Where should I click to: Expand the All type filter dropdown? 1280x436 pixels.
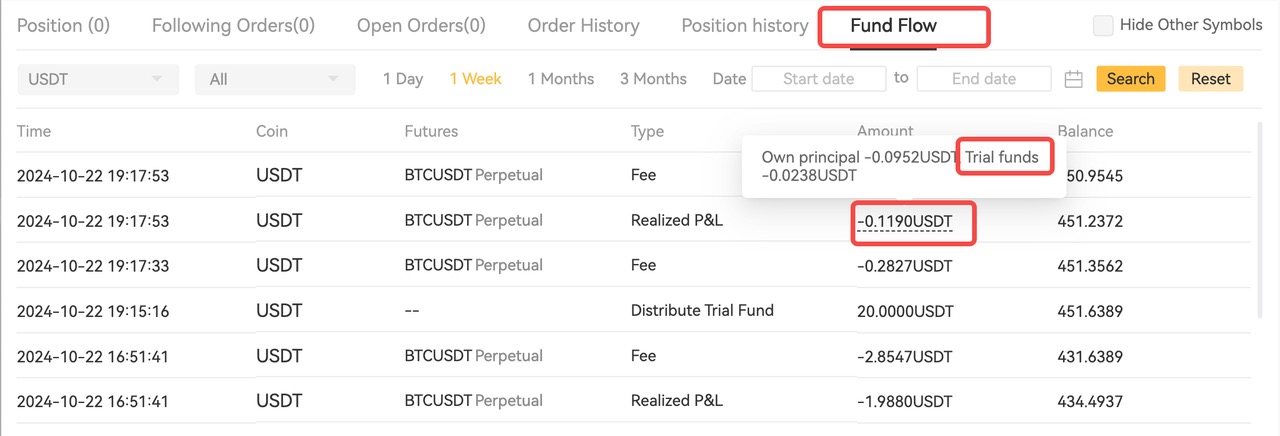pos(274,79)
